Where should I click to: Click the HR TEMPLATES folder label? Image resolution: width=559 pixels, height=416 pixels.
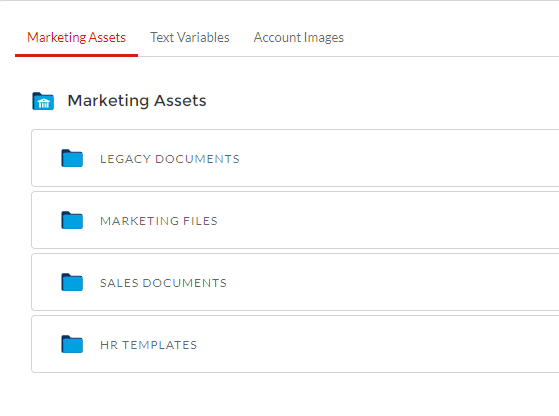148,345
